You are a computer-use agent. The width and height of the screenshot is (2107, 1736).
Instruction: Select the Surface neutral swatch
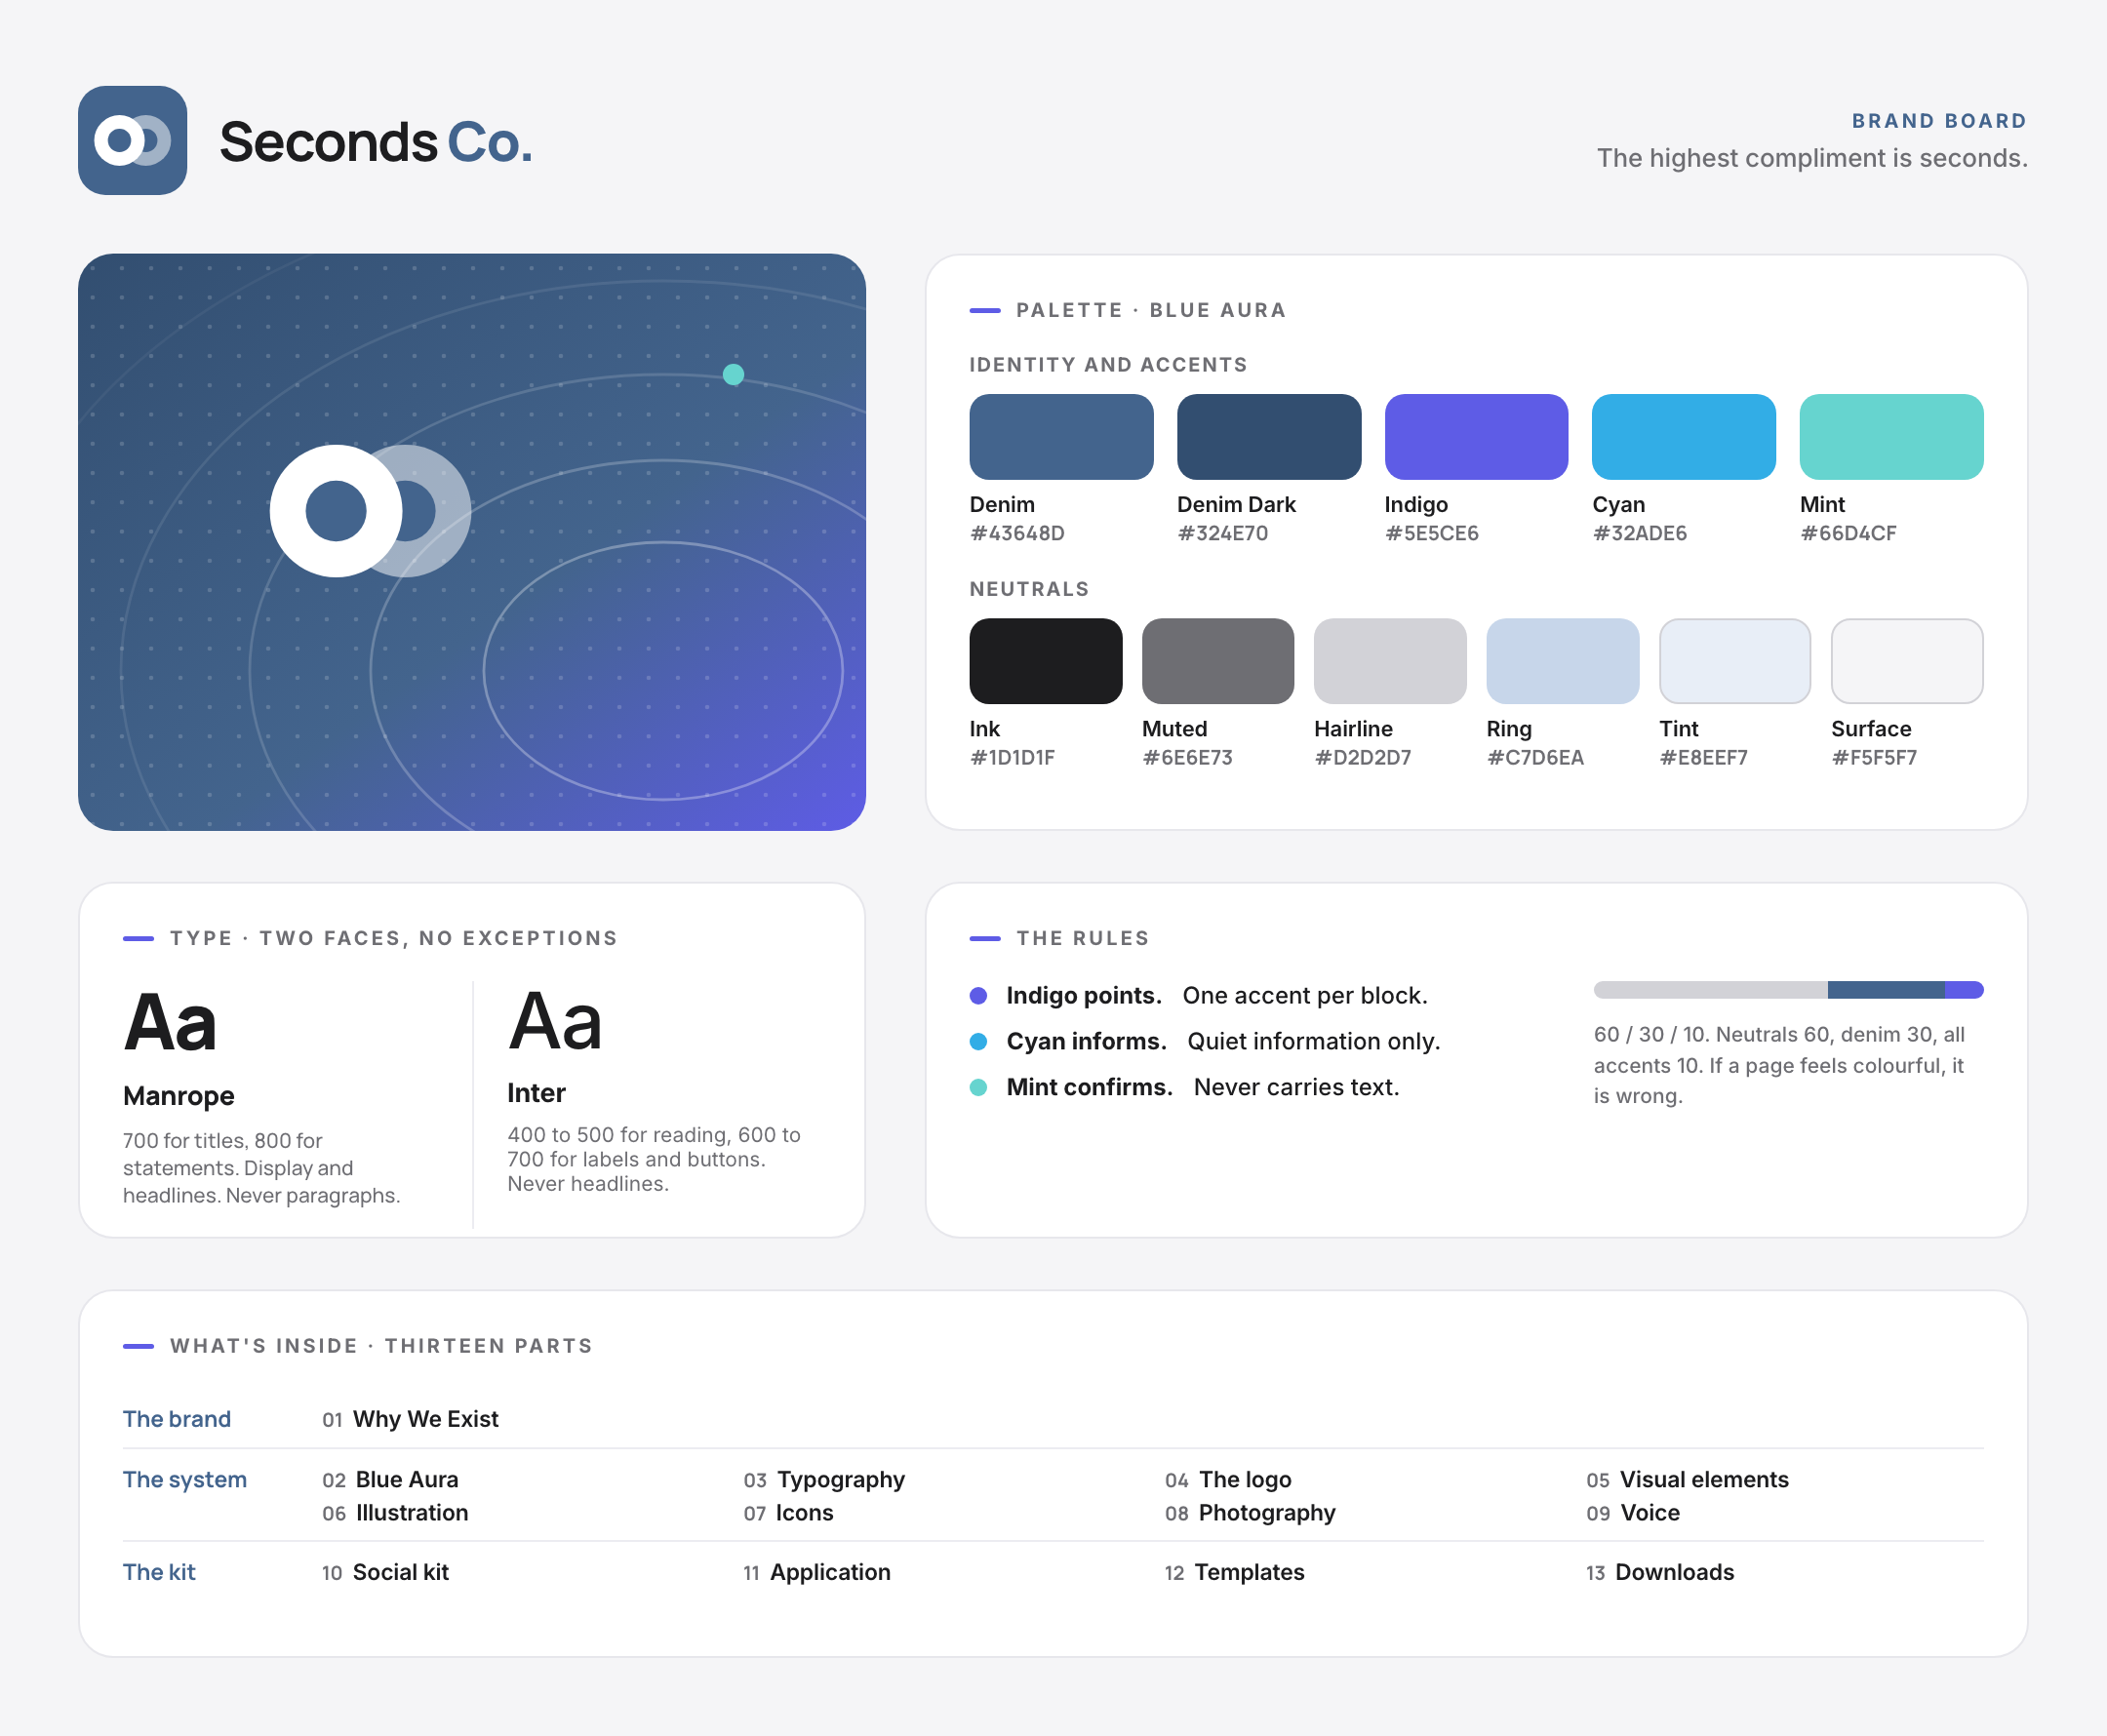[x=1907, y=661]
